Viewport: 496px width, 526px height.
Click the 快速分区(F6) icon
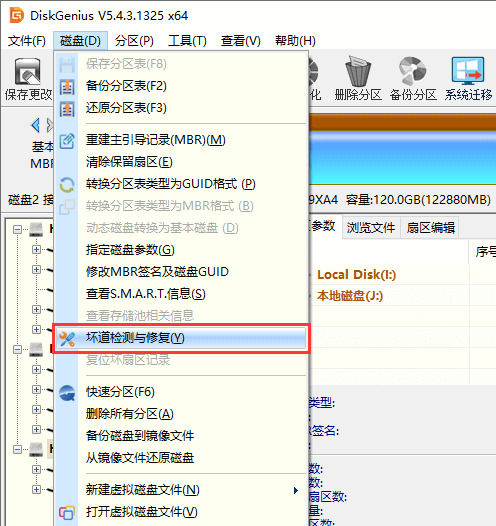67,392
